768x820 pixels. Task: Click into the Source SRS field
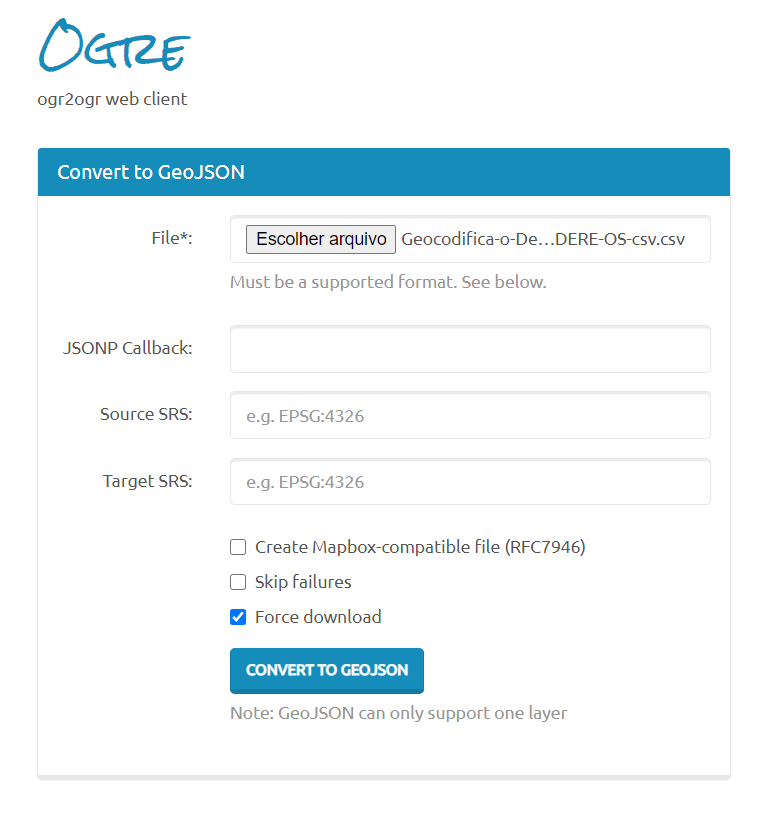[x=470, y=415]
